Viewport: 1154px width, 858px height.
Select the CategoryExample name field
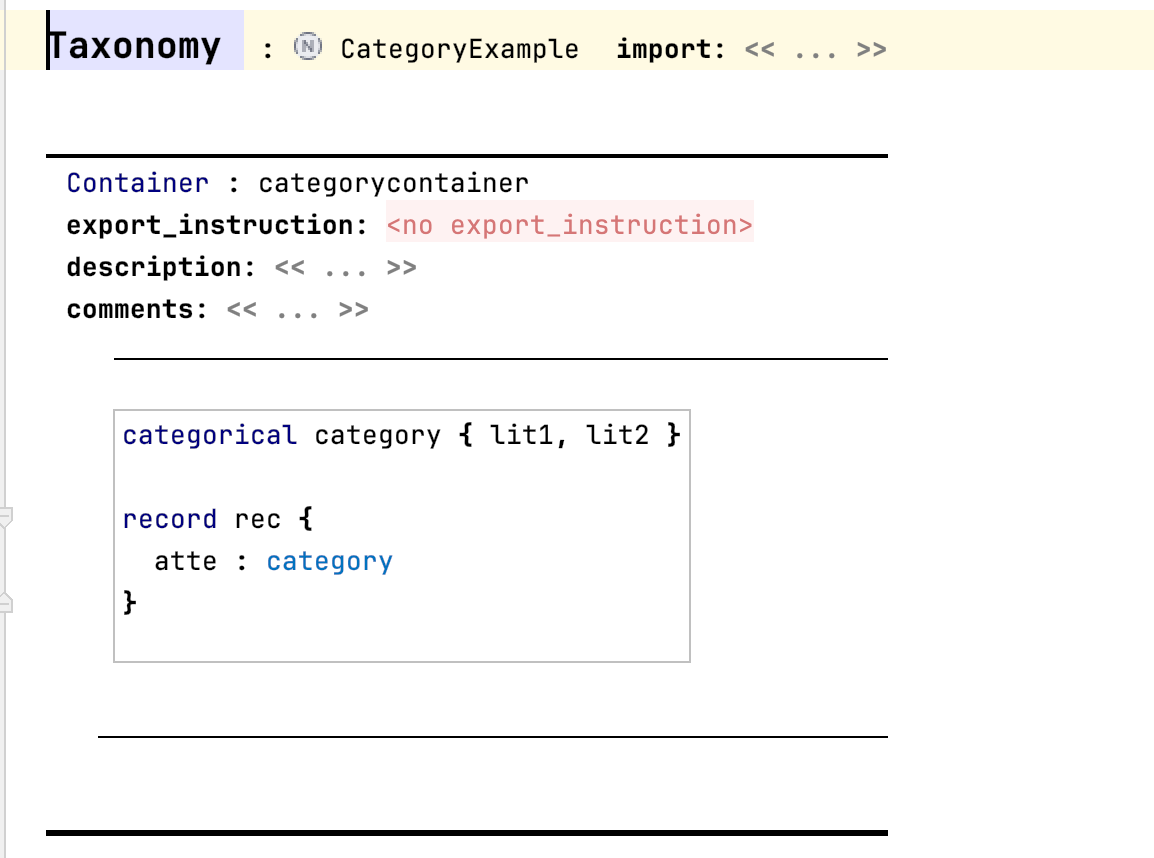[459, 47]
